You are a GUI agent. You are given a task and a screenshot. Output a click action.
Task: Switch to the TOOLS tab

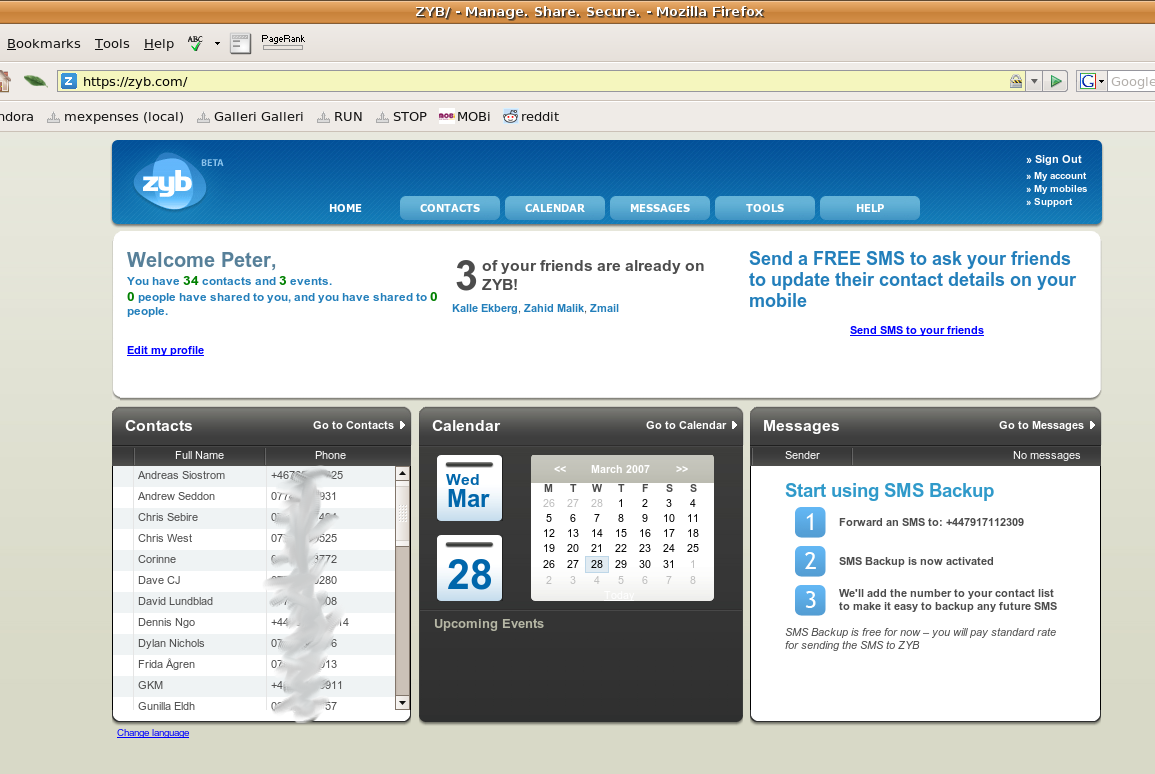765,208
